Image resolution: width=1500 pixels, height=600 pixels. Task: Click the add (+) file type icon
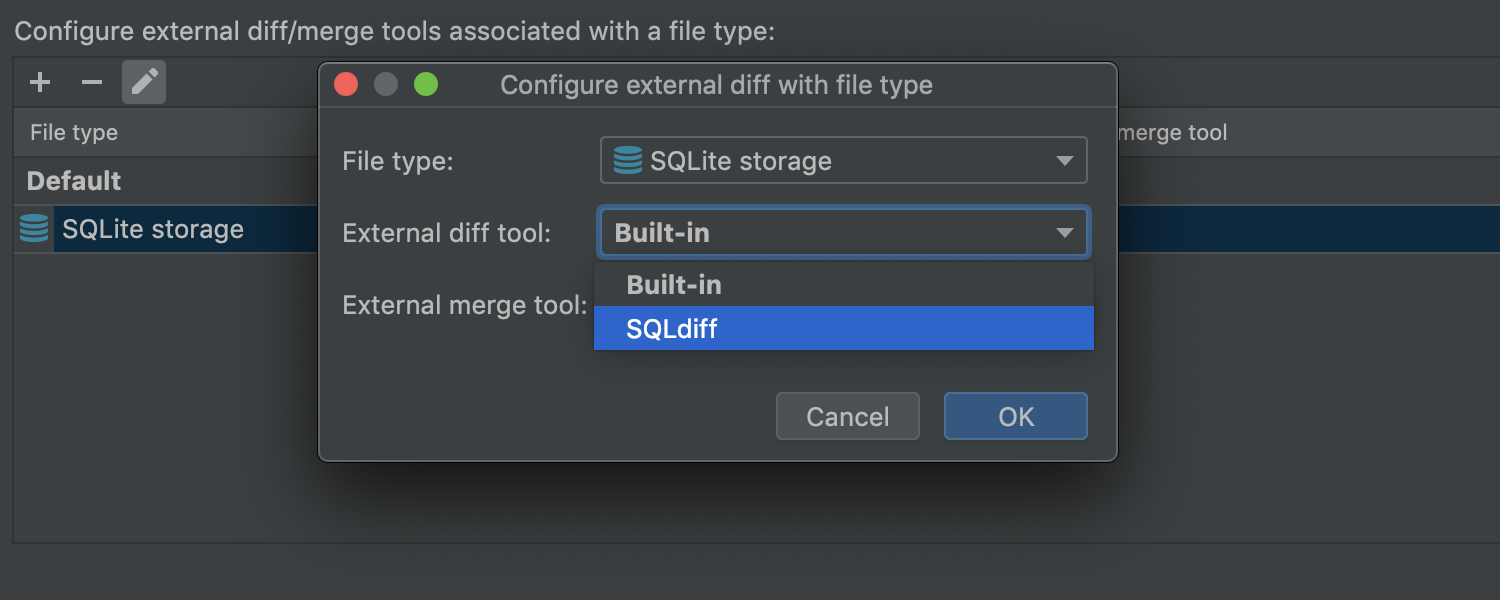click(40, 82)
